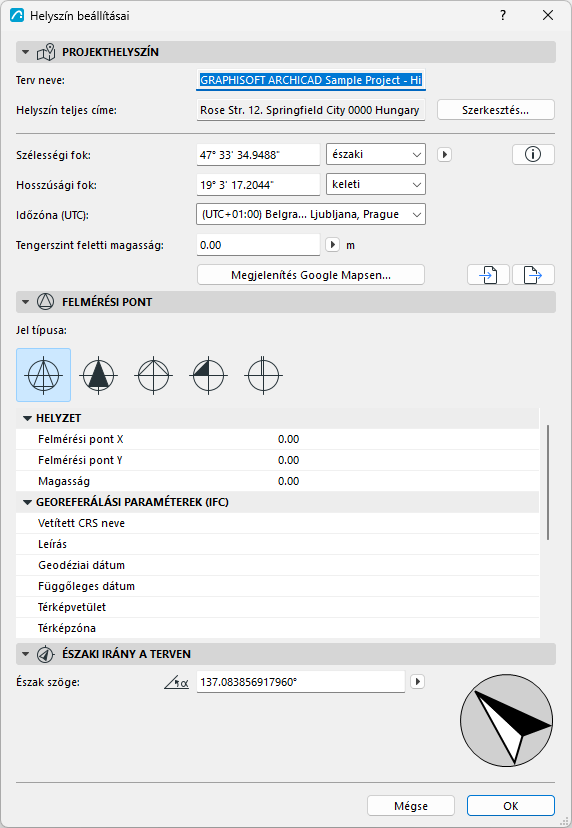Image resolution: width=572 pixels, height=828 pixels.
Task: Select the Vetített CRS neve row
Action: (278, 523)
